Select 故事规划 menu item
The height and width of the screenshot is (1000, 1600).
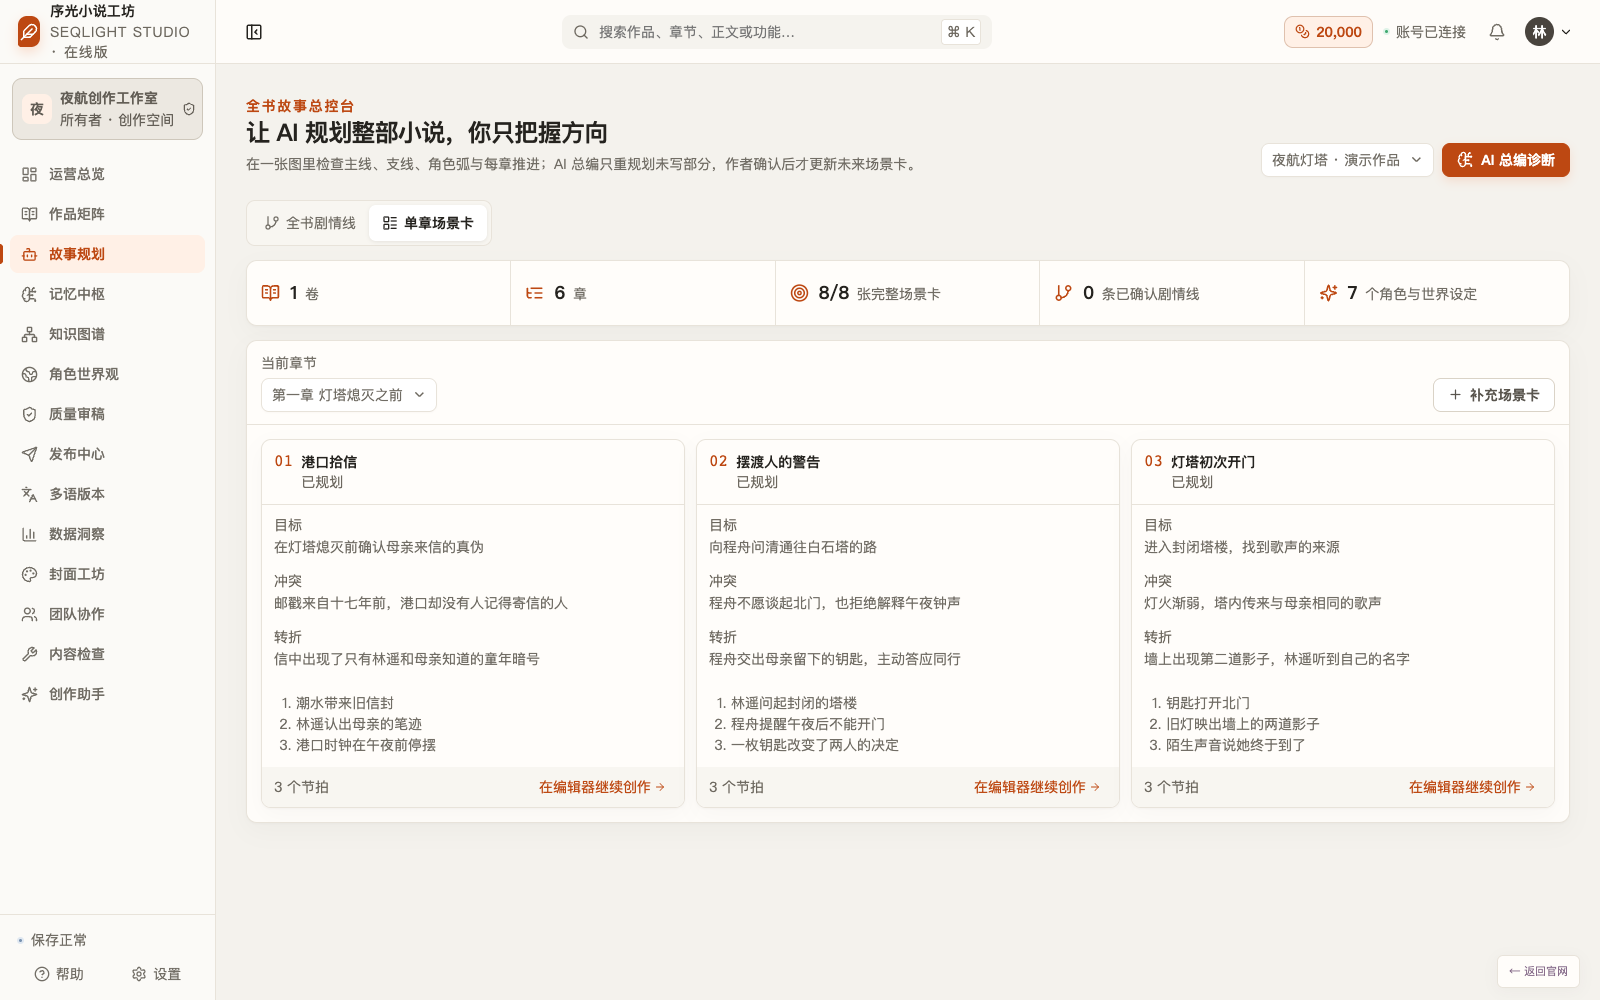pos(108,254)
